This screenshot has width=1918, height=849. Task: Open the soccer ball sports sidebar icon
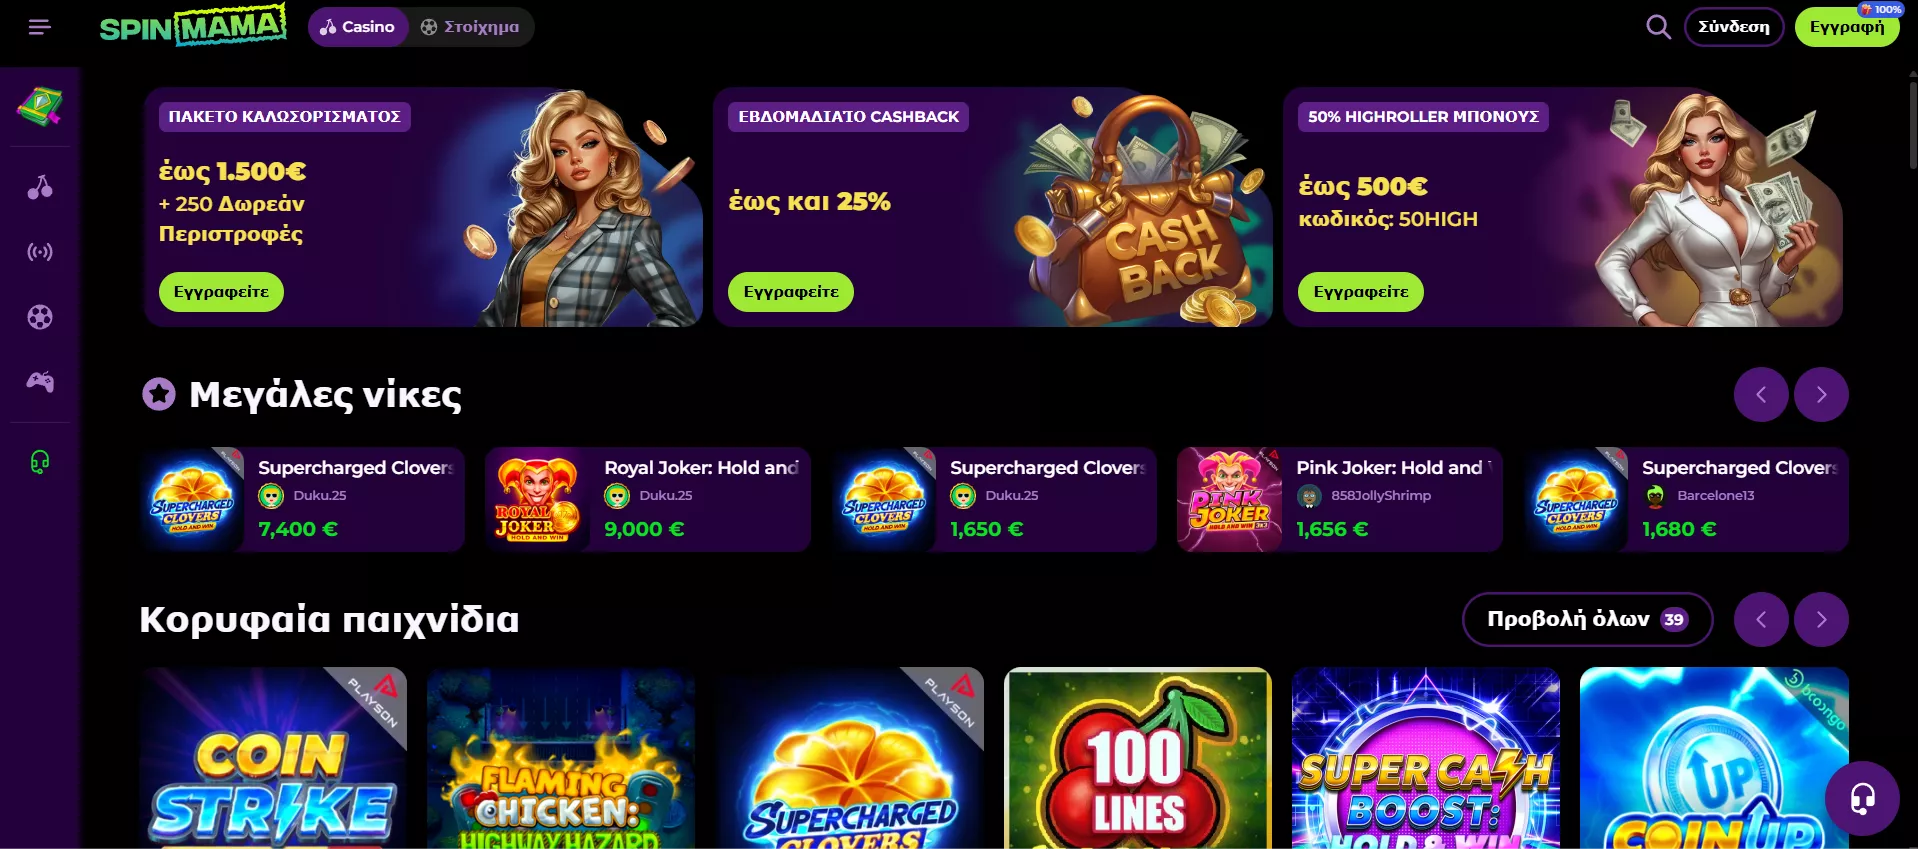point(40,317)
